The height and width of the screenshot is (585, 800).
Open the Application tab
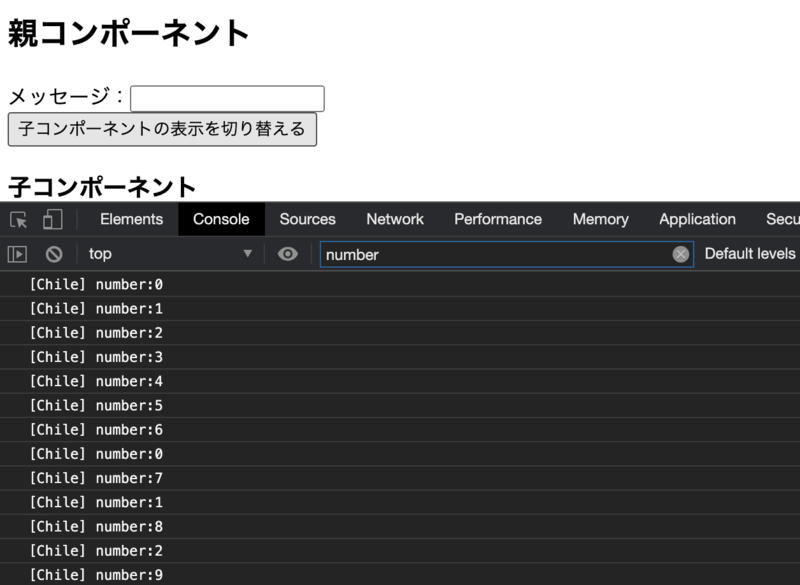(x=697, y=219)
